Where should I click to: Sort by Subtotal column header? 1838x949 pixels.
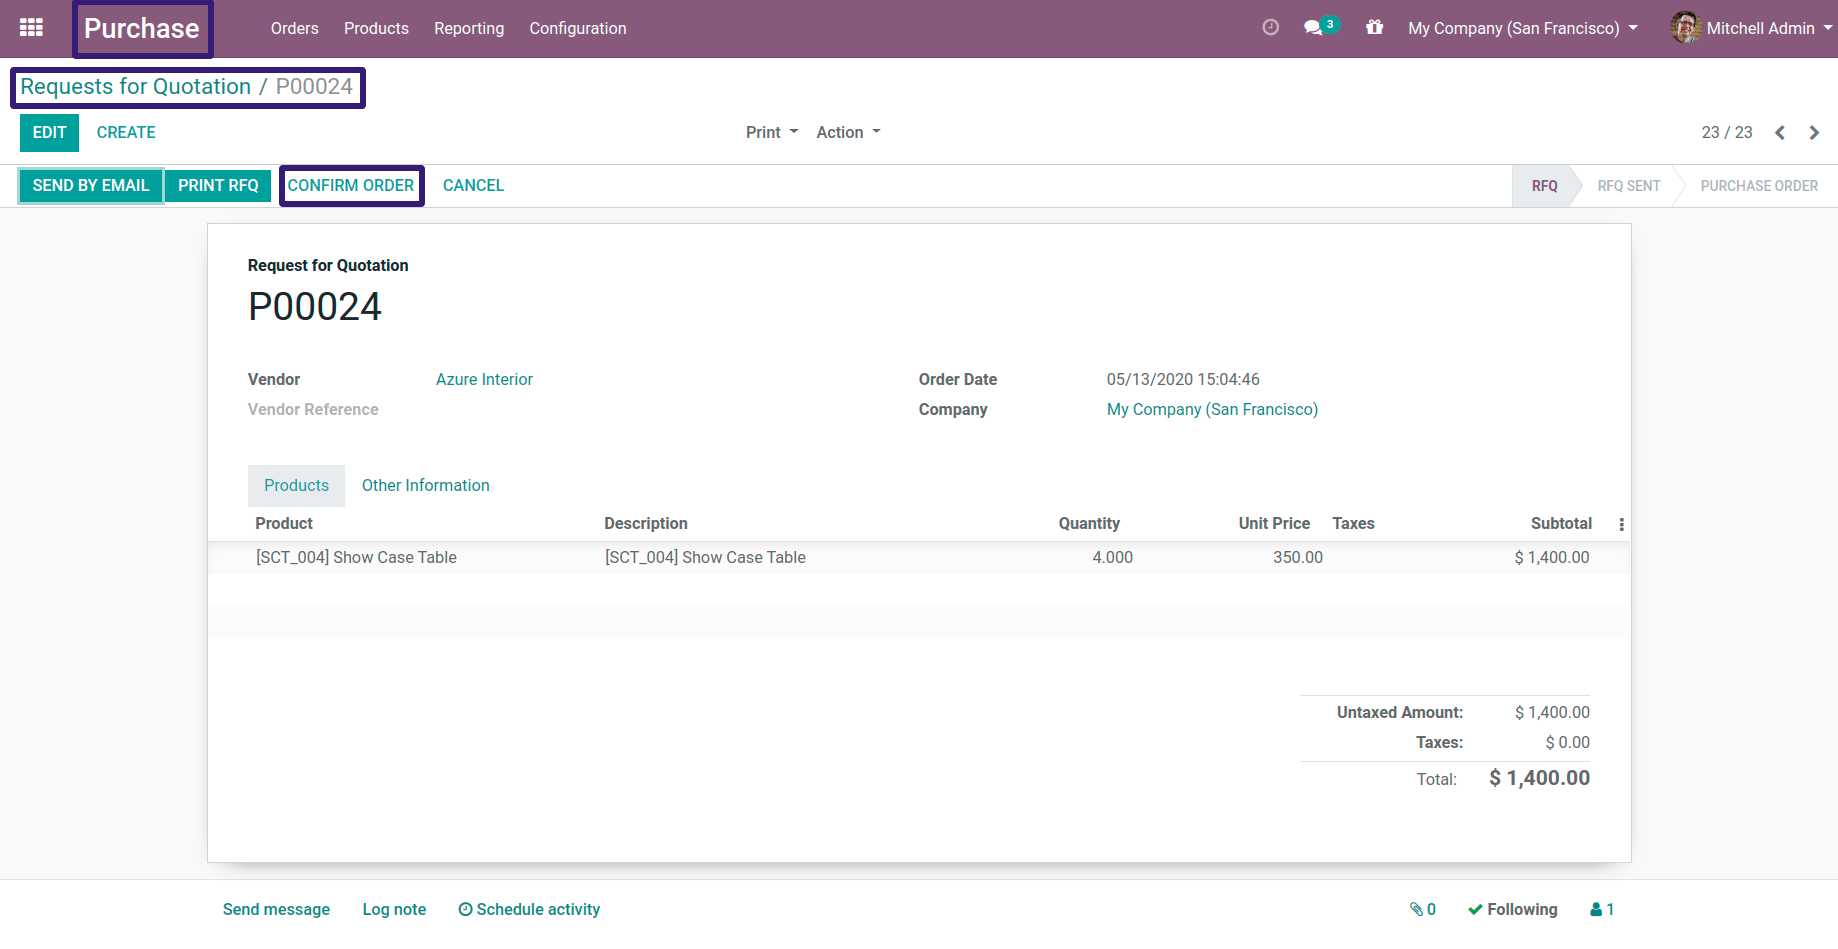[x=1561, y=523]
